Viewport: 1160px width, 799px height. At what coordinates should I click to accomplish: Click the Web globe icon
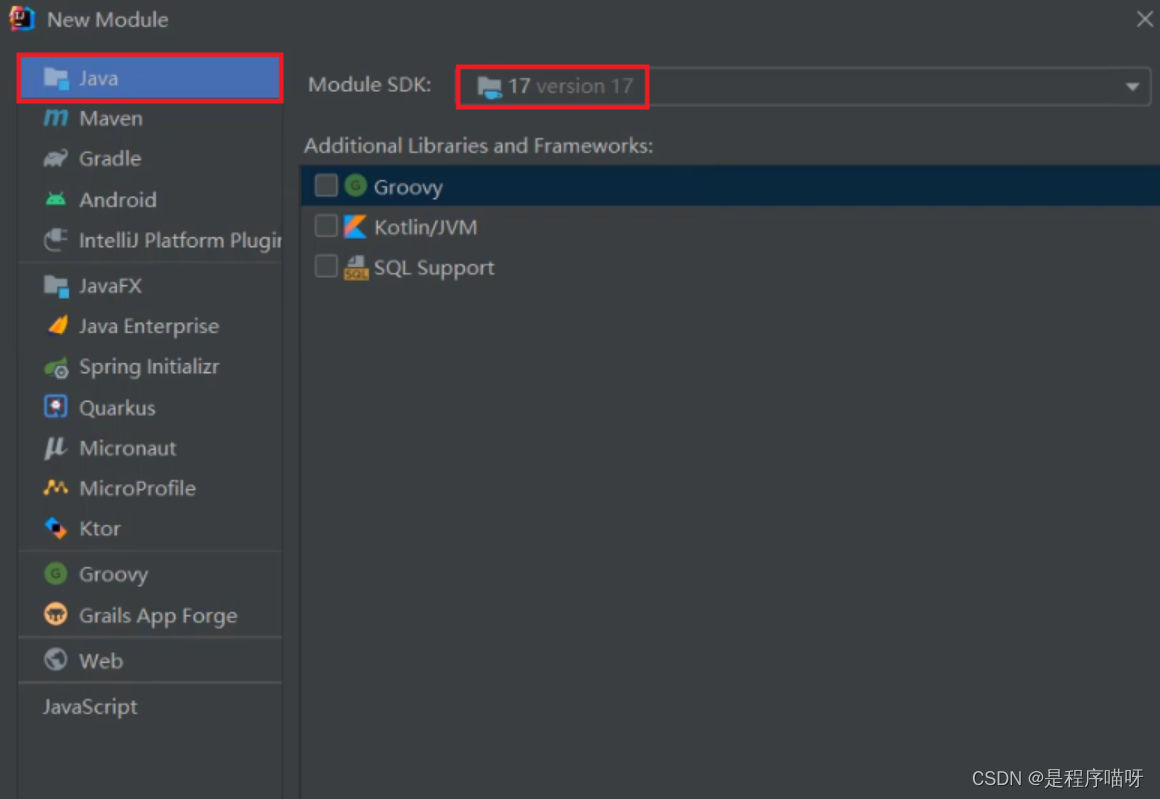(56, 660)
